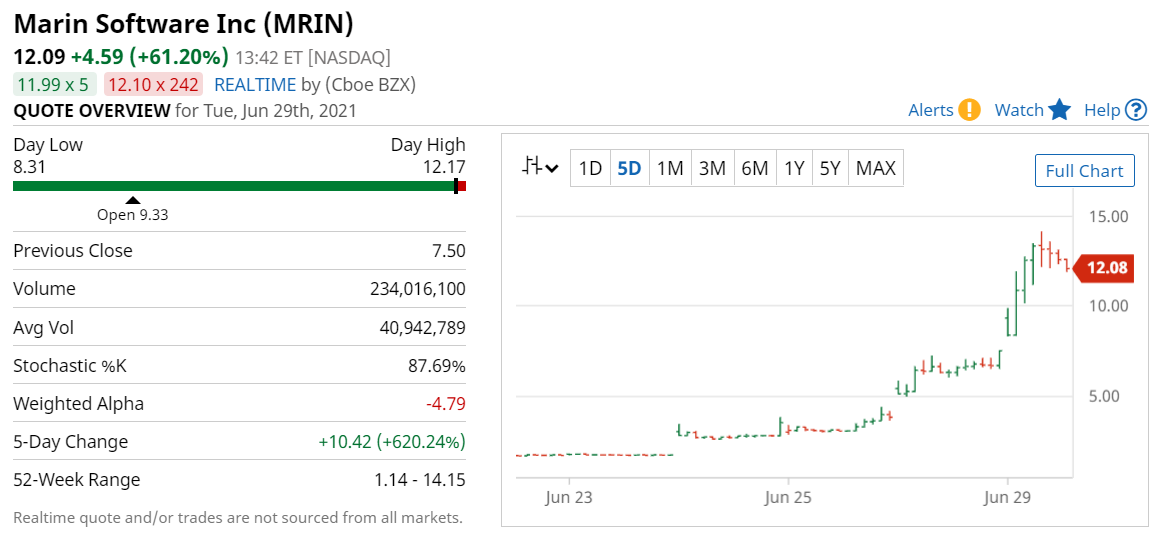1159x534 pixels.
Task: Click the Weighted Alpha row label
Action: pos(78,404)
